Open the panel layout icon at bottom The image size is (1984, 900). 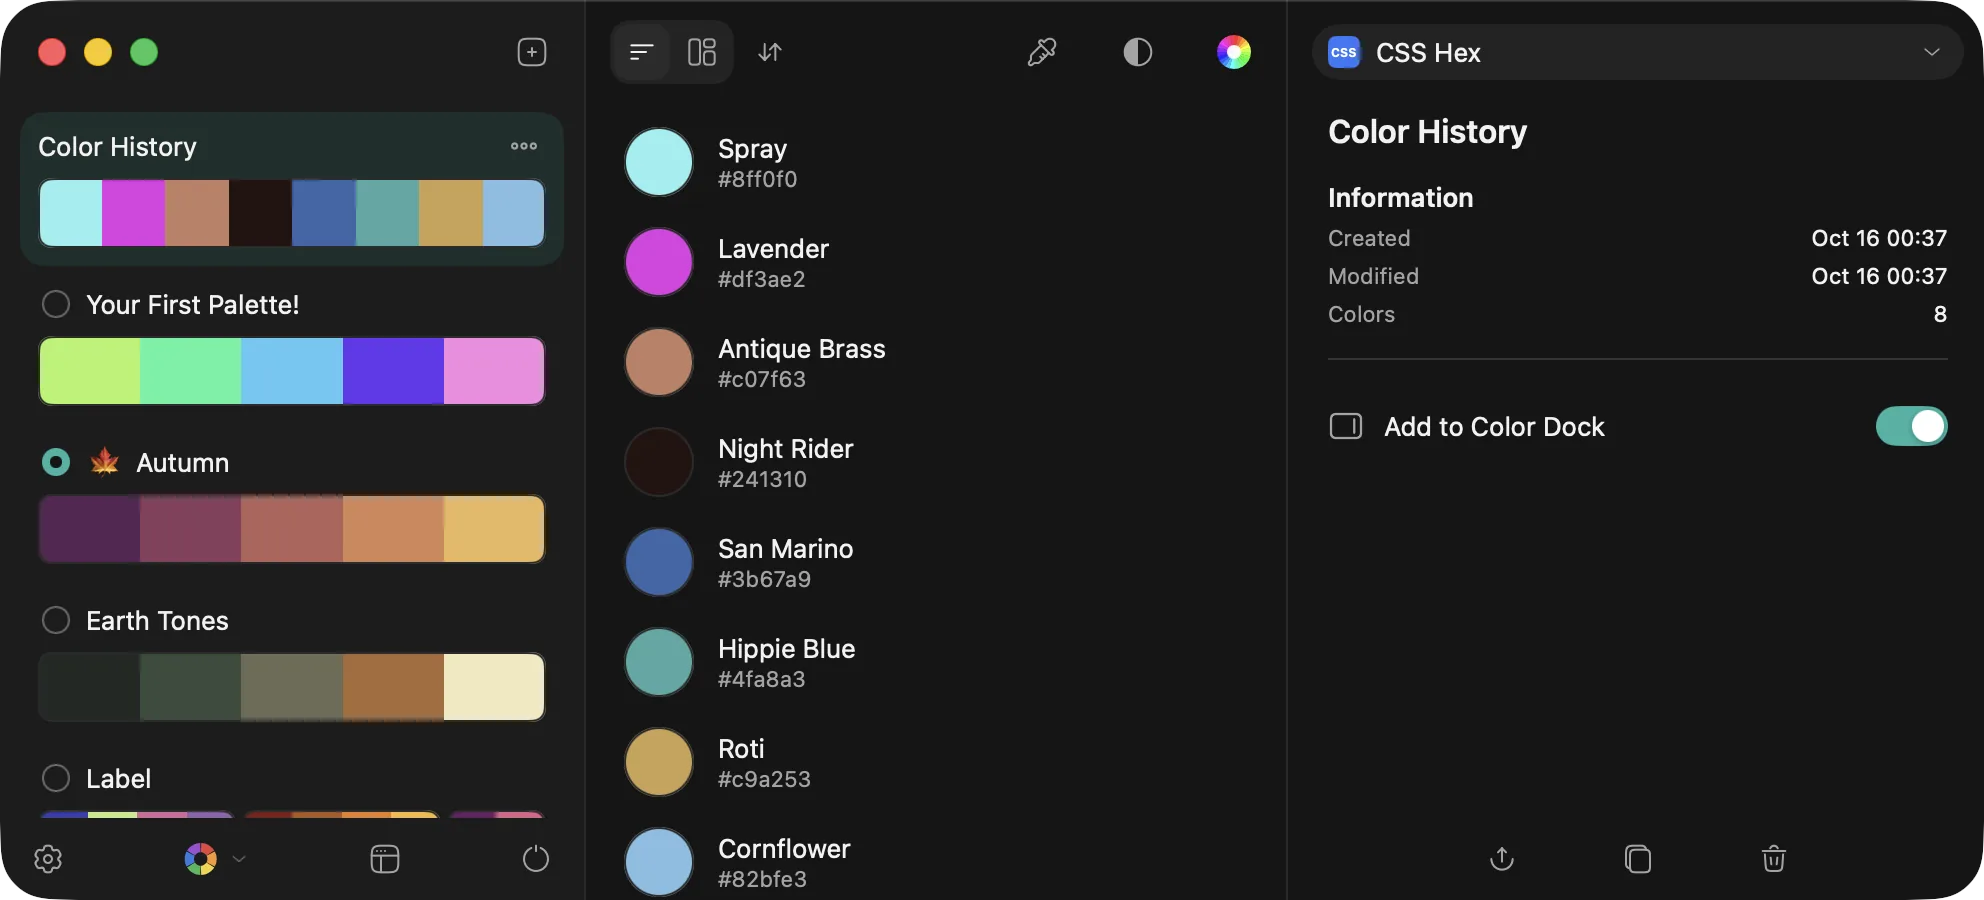click(x=385, y=859)
